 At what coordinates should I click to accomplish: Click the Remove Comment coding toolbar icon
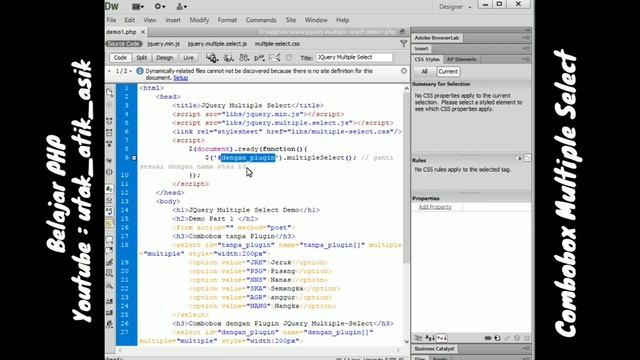coord(109,250)
